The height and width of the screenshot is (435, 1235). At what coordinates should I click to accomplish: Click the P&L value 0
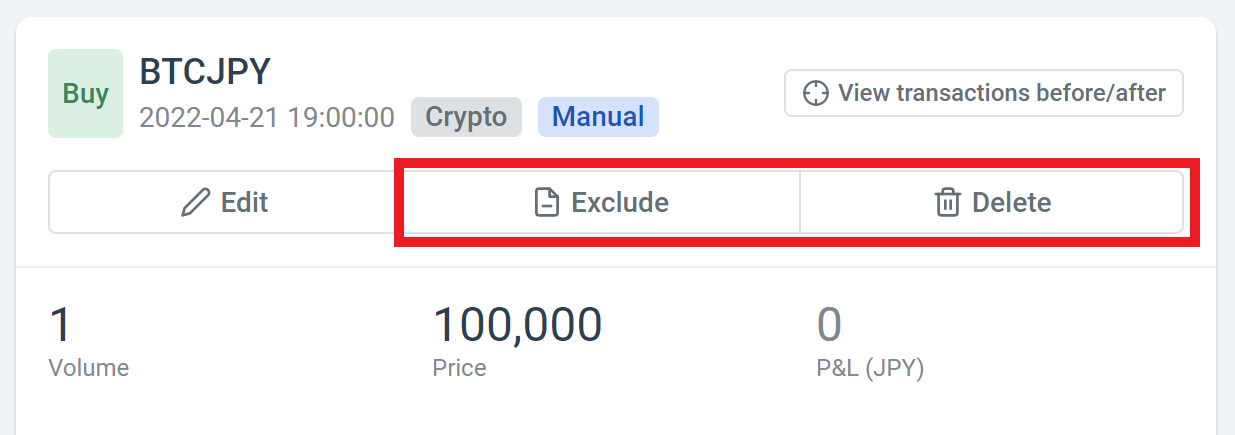pyautogui.click(x=829, y=325)
